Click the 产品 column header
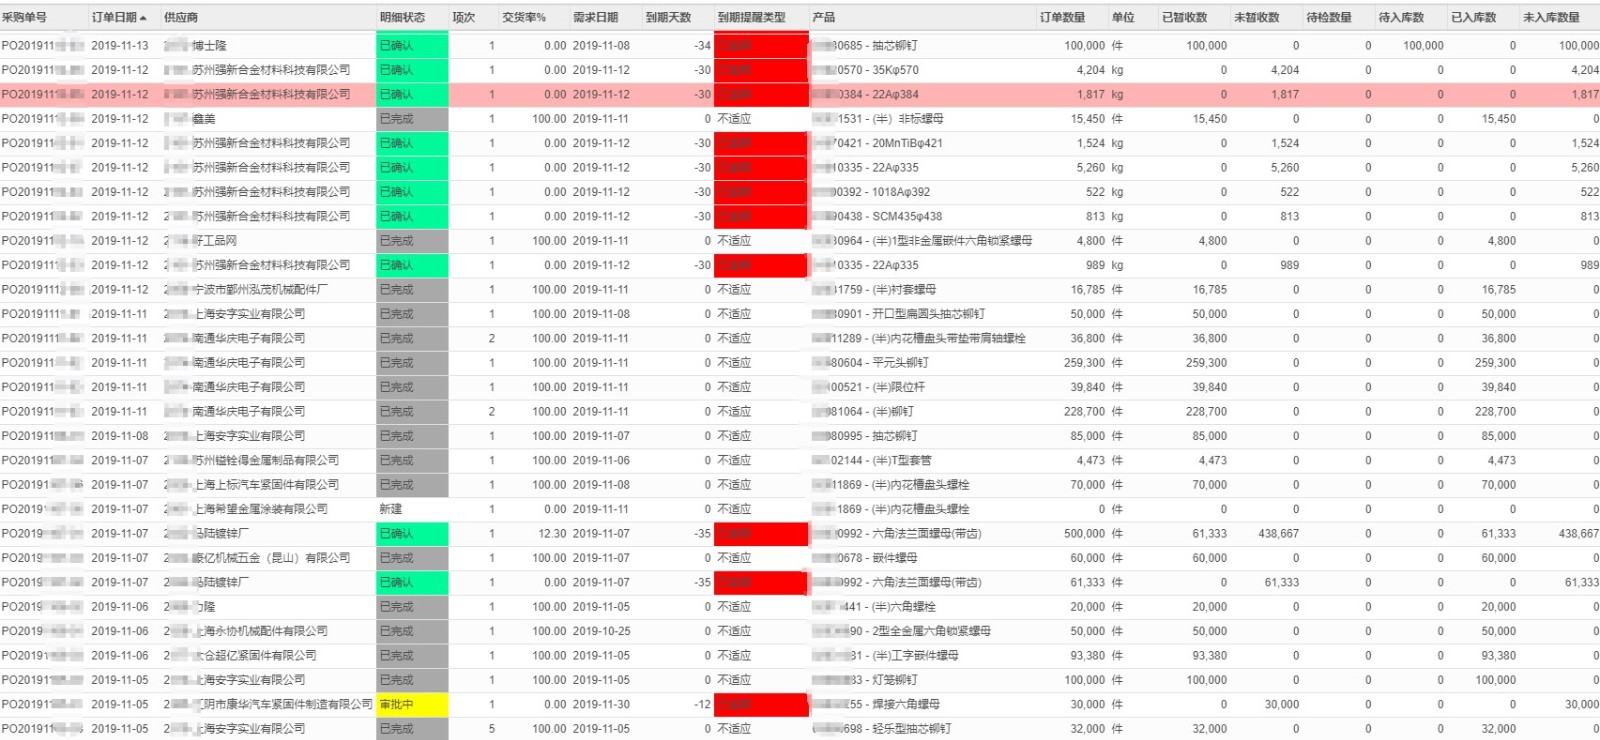1600x740 pixels. coord(824,17)
